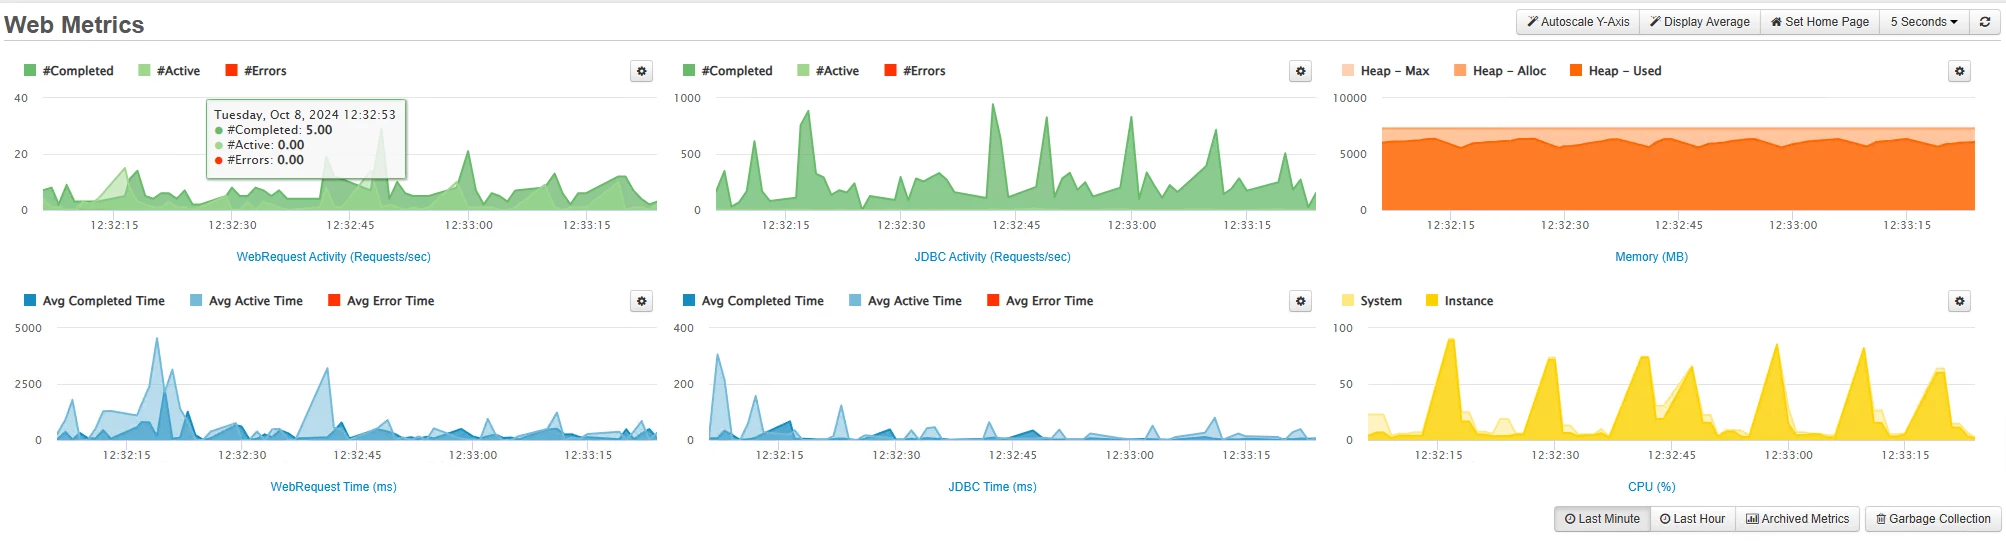2006x541 pixels.
Task: Toggle Display Average
Action: (1699, 22)
